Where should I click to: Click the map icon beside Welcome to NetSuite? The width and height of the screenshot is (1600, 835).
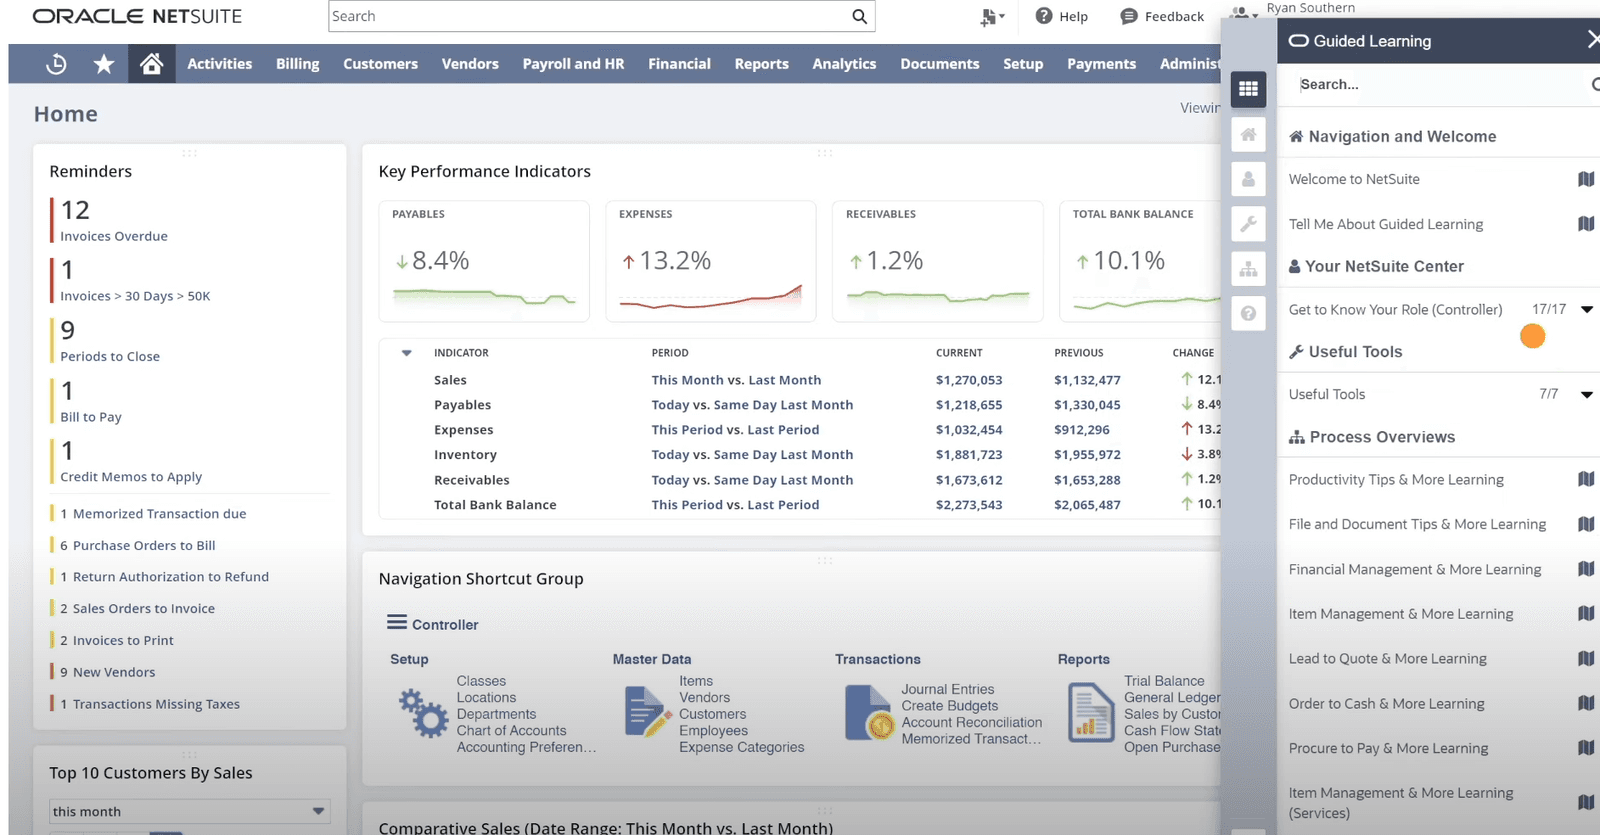coord(1586,179)
